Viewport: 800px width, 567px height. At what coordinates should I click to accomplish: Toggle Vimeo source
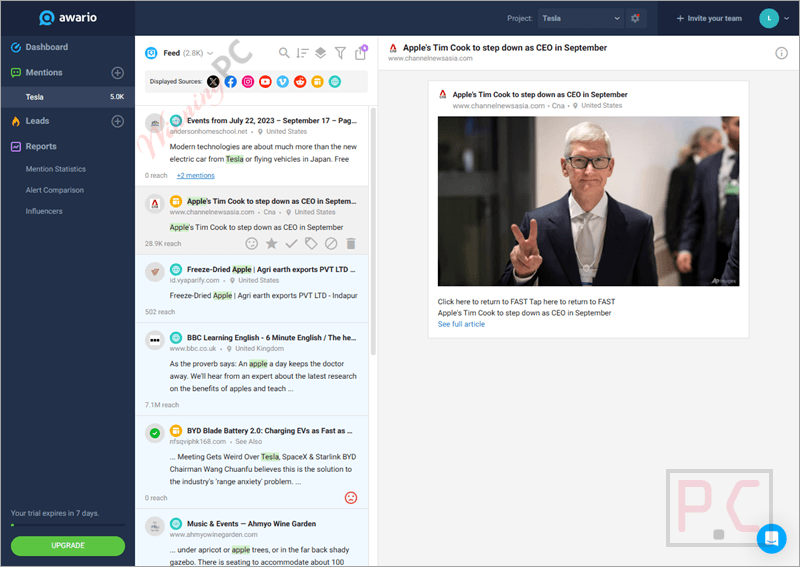point(283,82)
